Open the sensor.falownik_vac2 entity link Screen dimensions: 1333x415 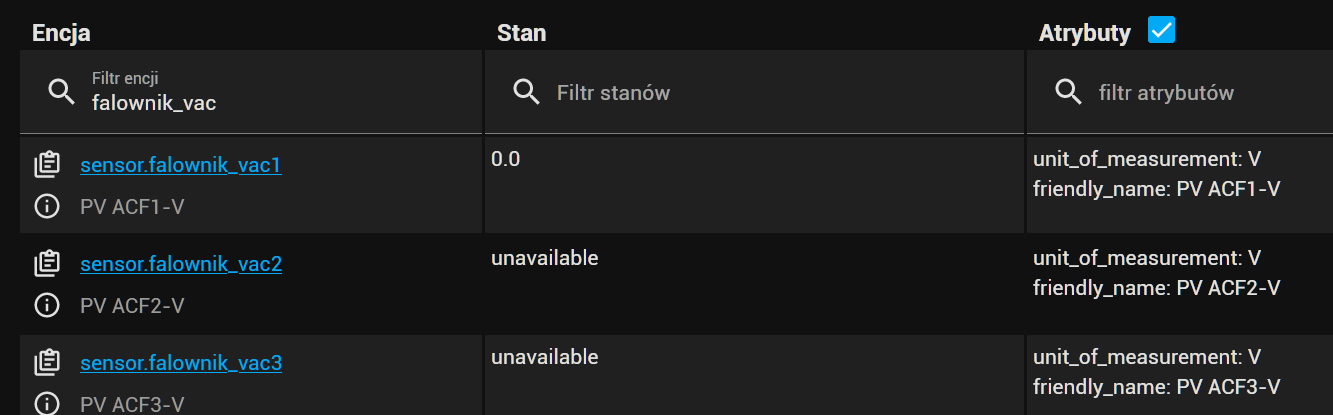[x=181, y=264]
